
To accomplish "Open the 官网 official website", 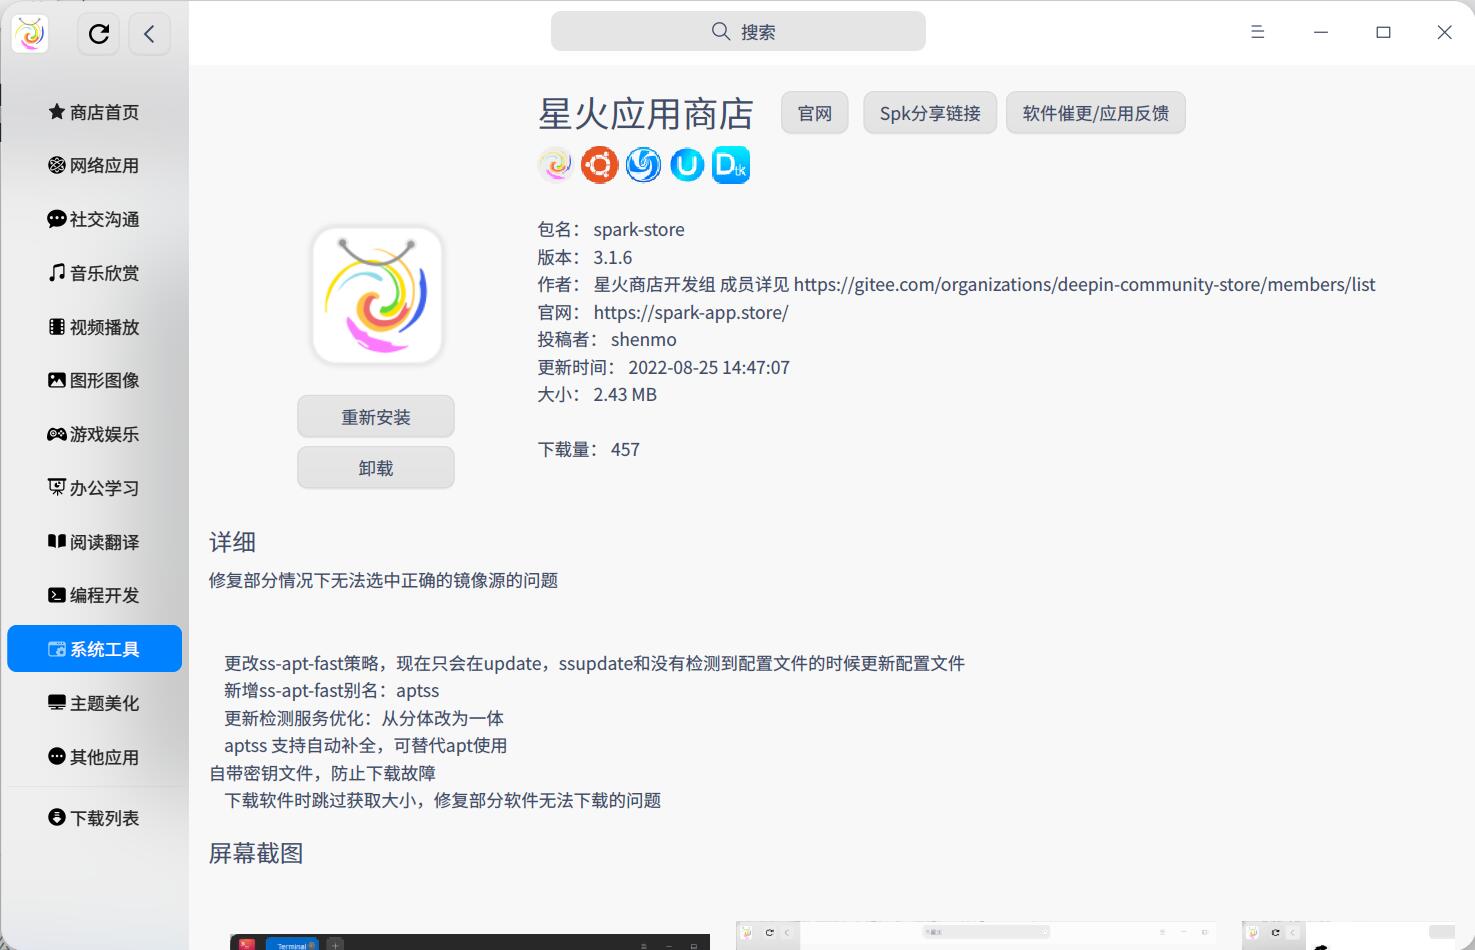I will 813,112.
